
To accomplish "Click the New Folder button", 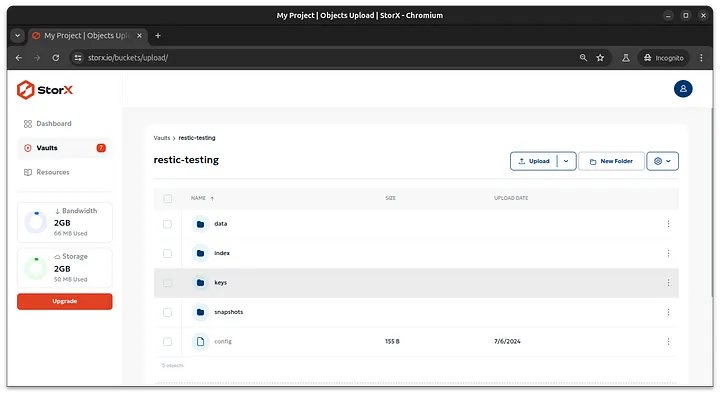I will point(612,161).
